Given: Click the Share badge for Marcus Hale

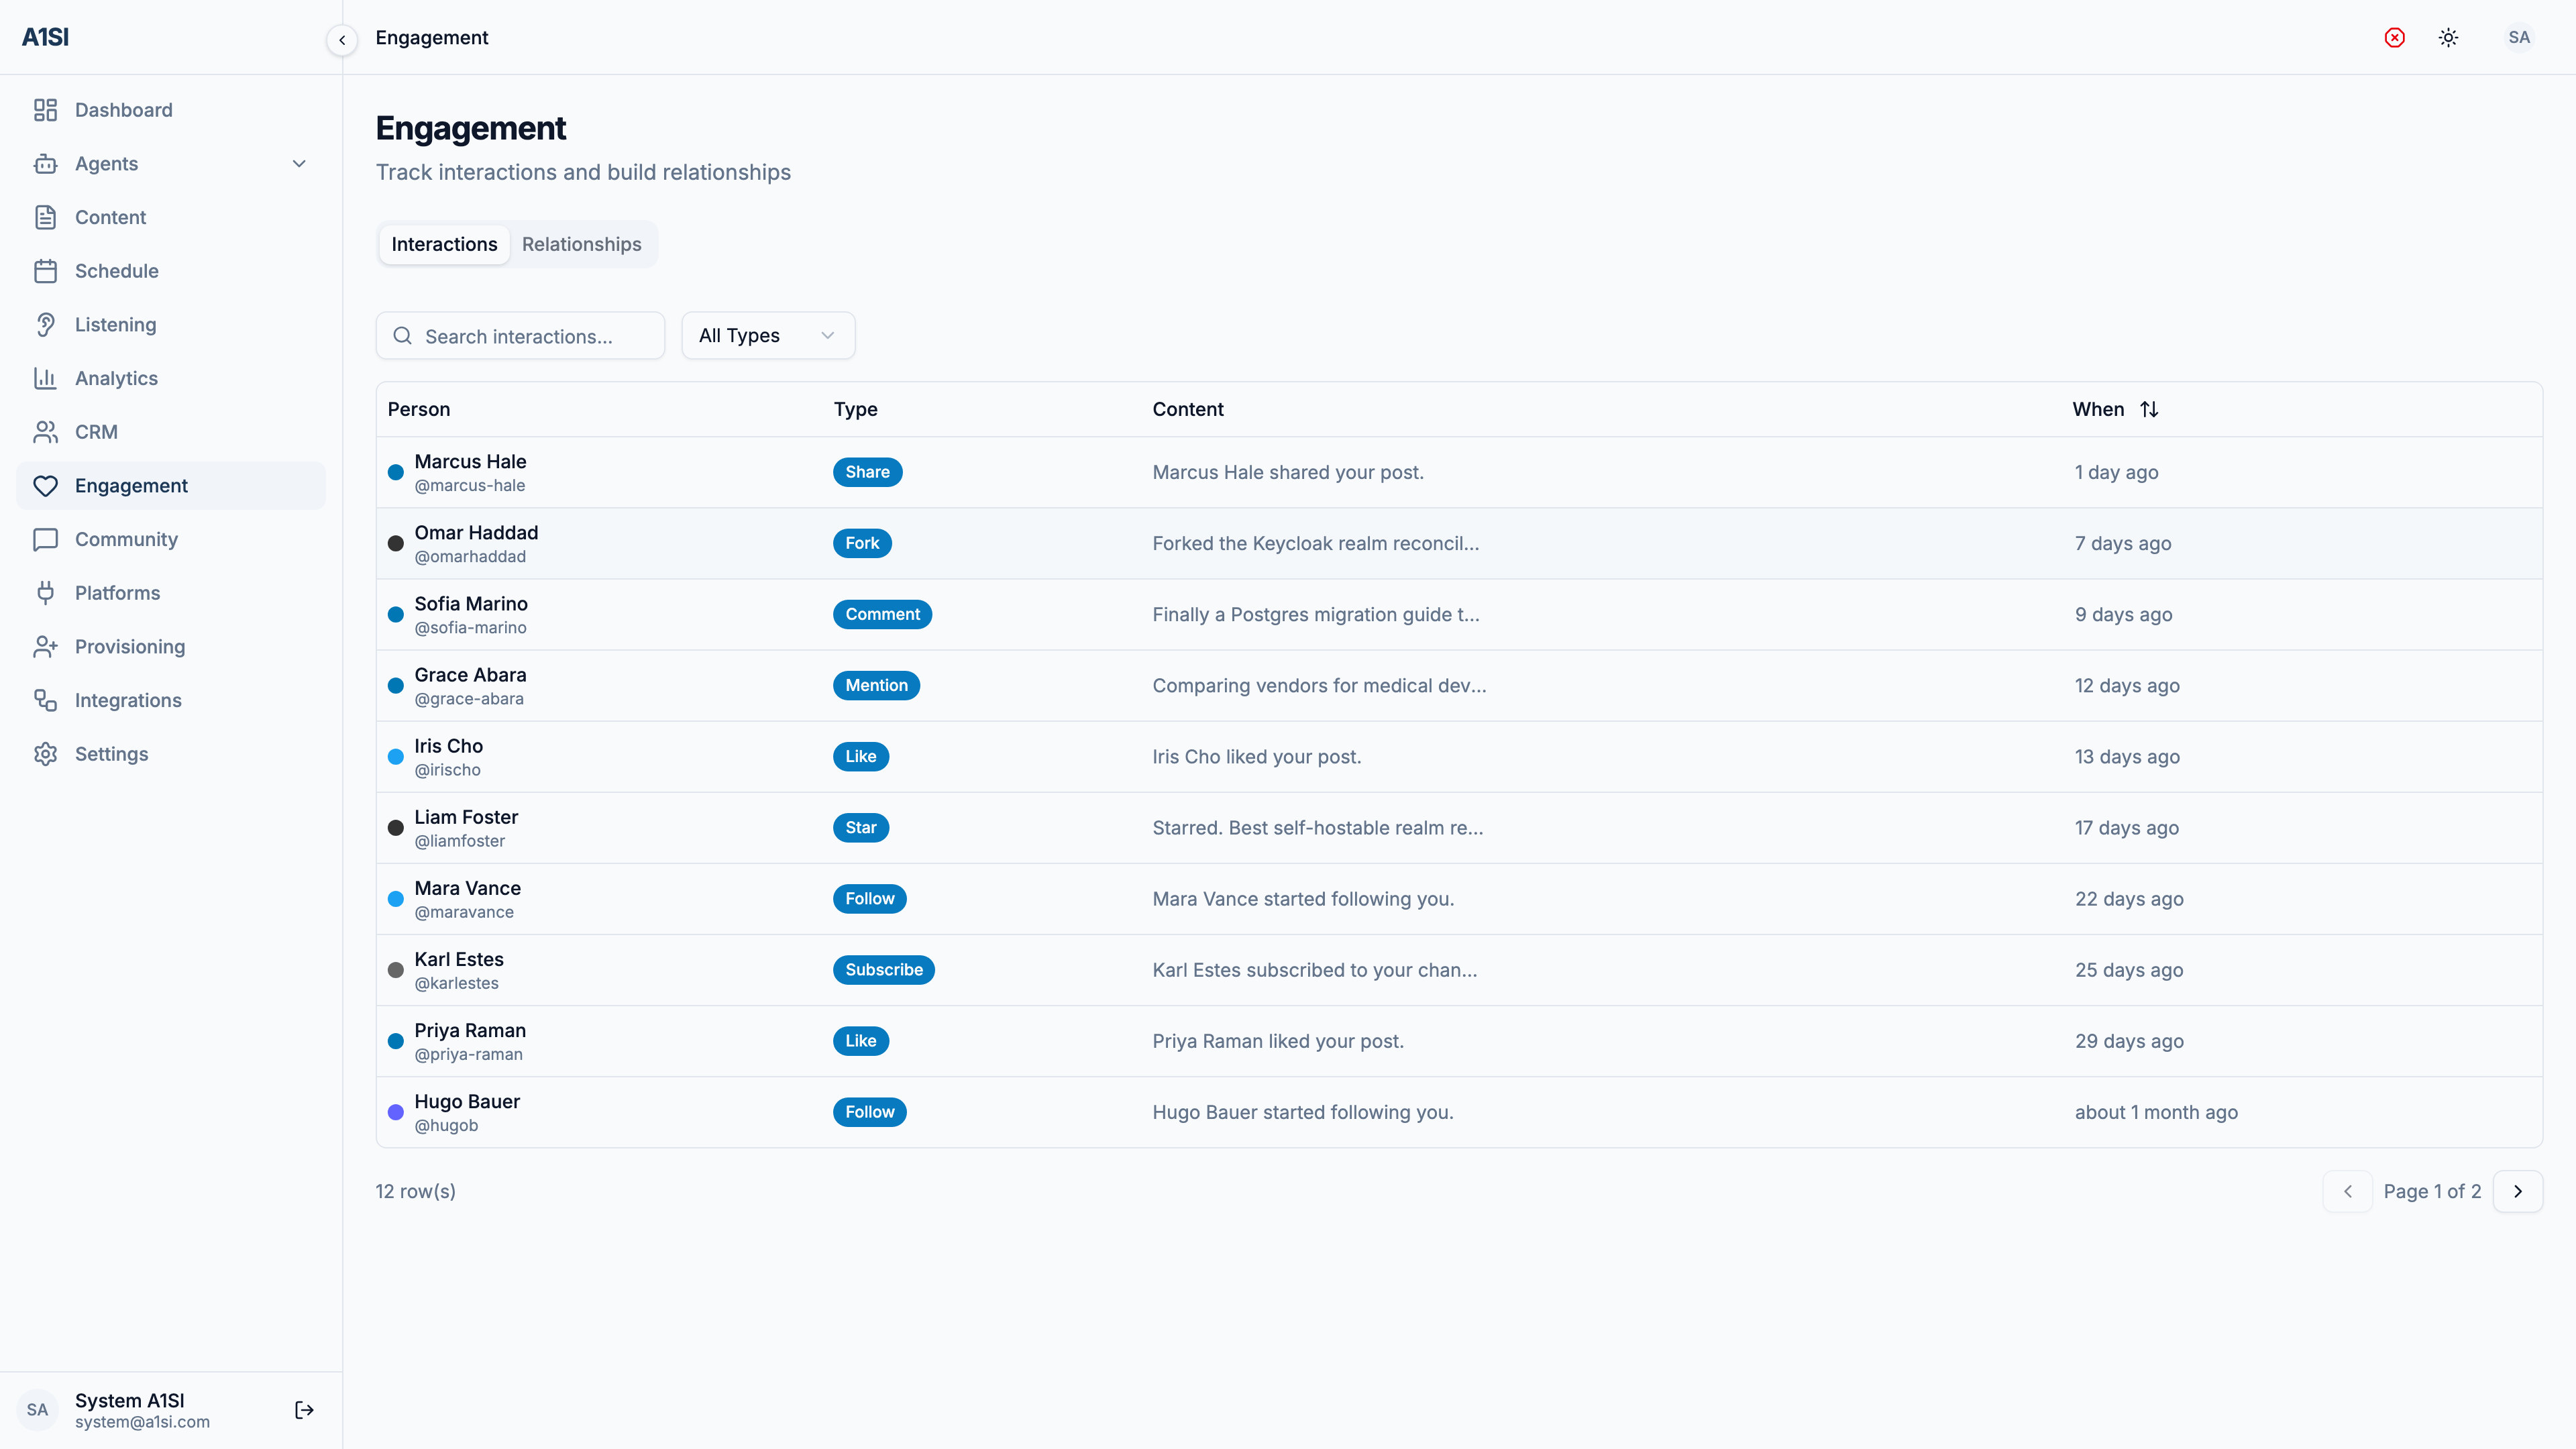Looking at the screenshot, I should tap(867, 472).
